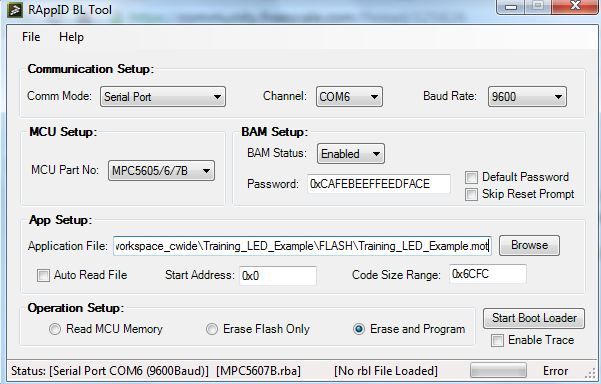
Task: Open the BAM Status dropdown showing Enabled
Action: [x=351, y=154]
